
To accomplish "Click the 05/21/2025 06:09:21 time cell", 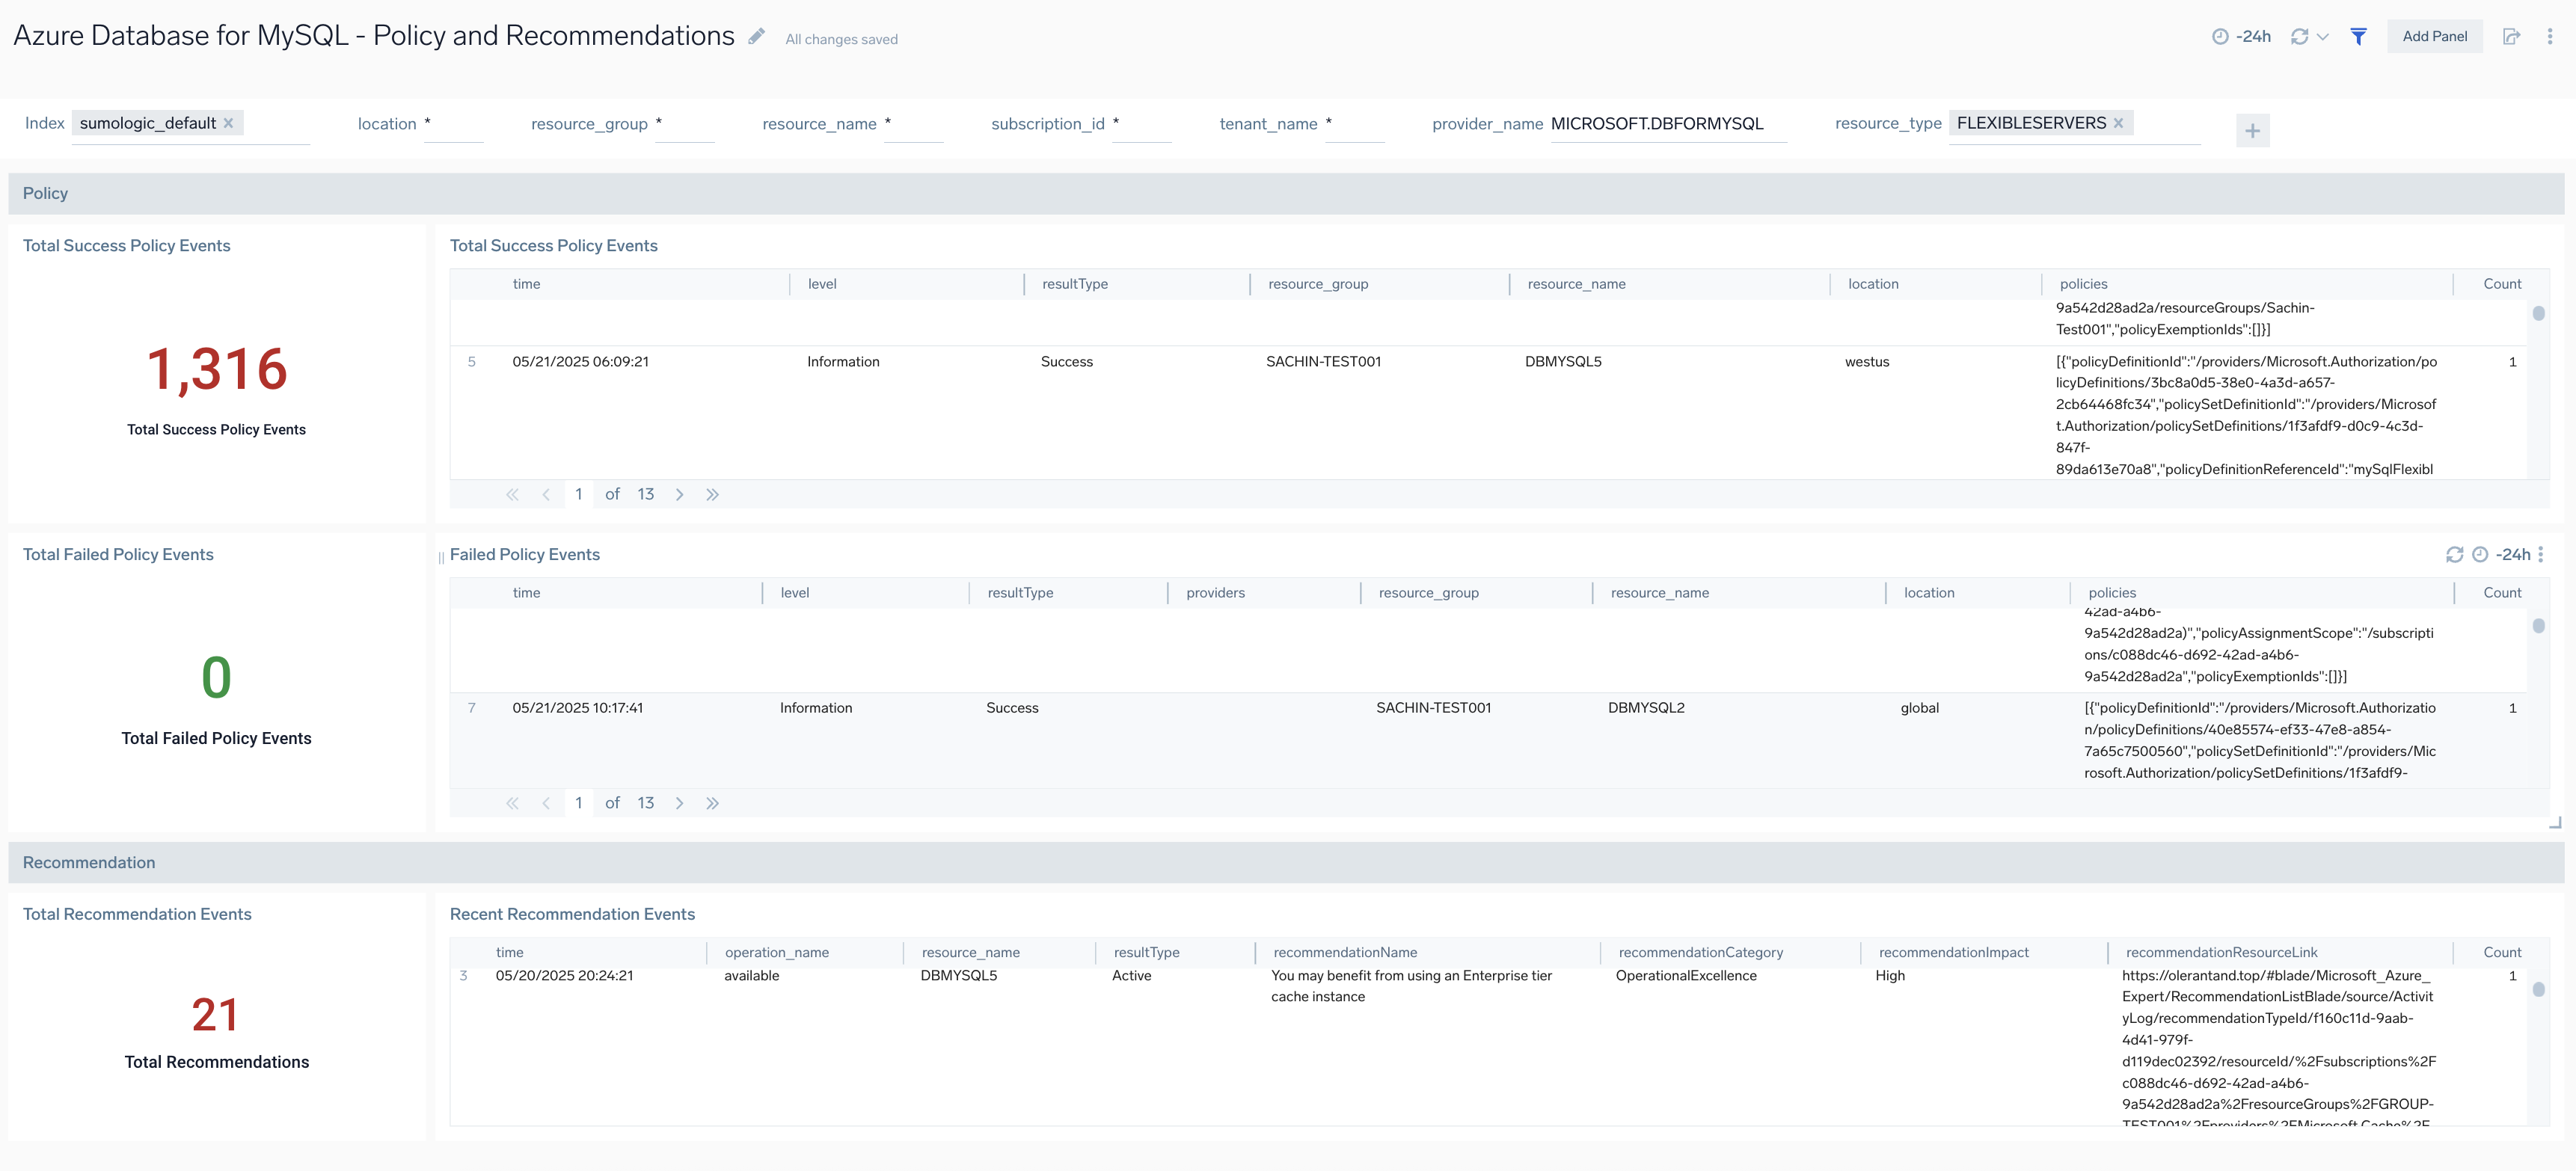I will [x=580, y=362].
